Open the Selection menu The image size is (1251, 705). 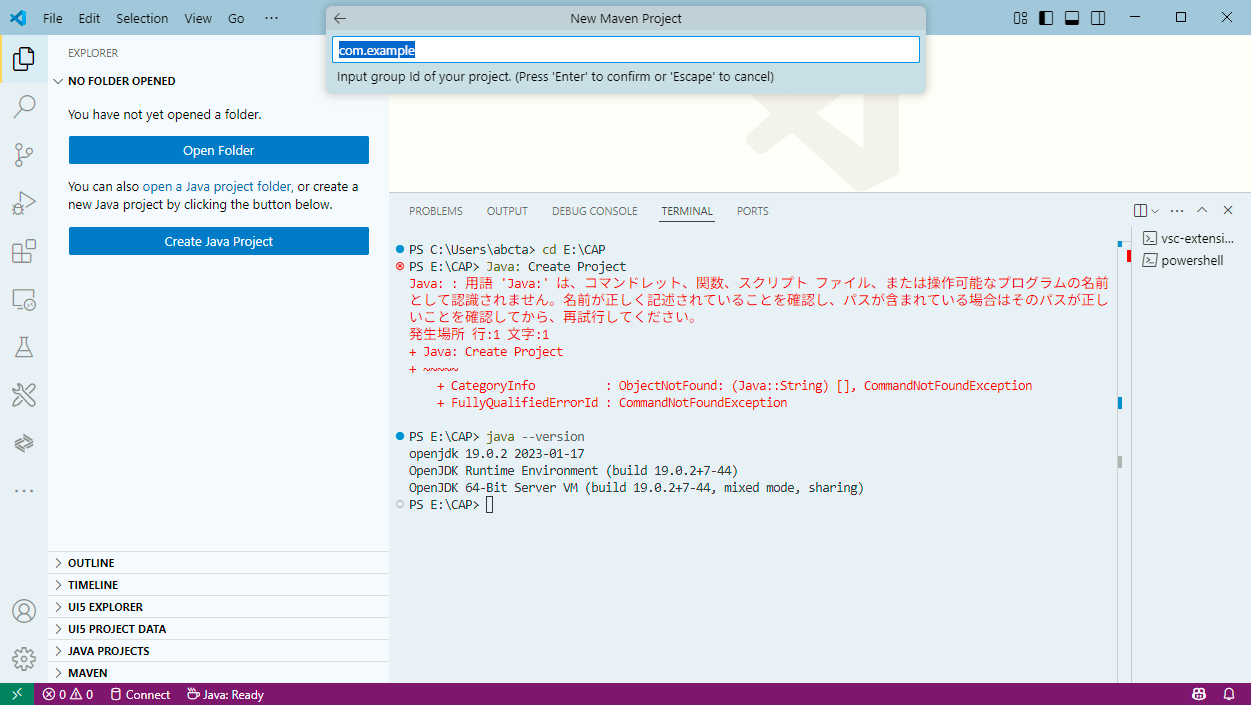click(x=142, y=18)
